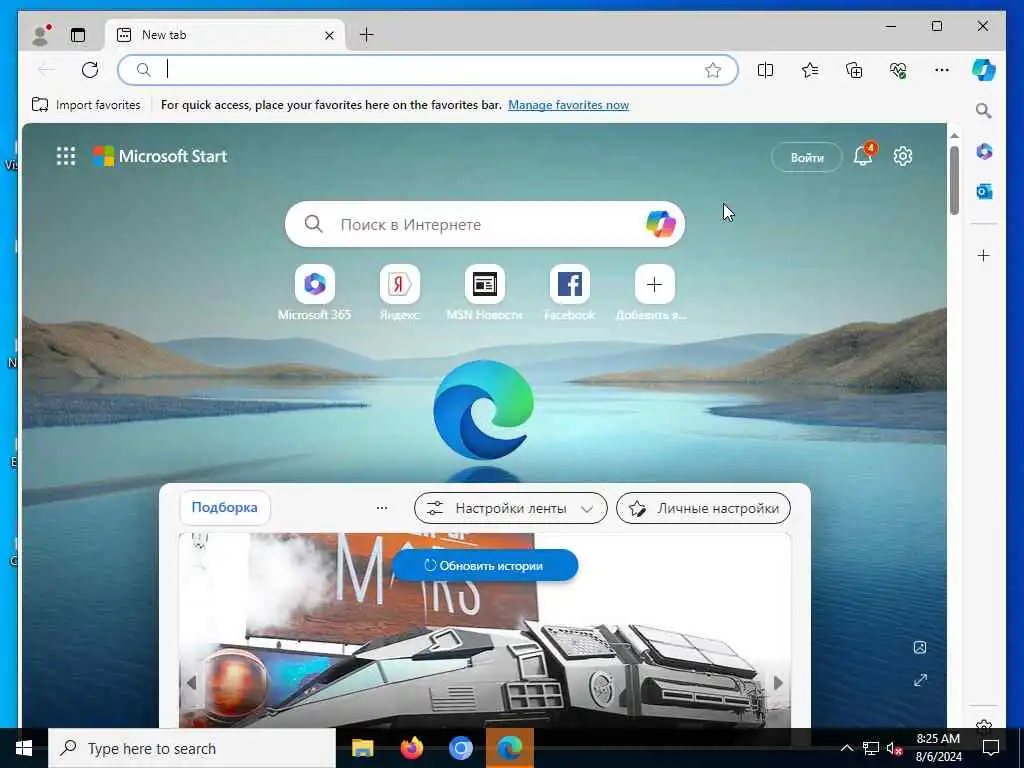Image resolution: width=1024 pixels, height=768 pixels.
Task: Open the Collections icon
Action: 854,70
